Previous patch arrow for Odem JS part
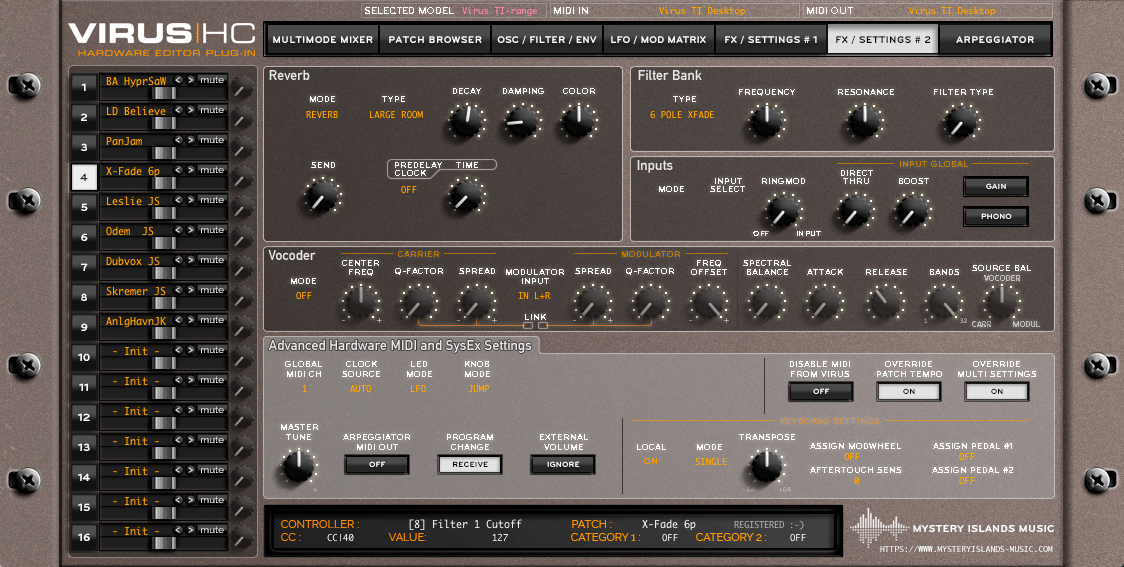Image resolution: width=1124 pixels, height=567 pixels. 179,230
